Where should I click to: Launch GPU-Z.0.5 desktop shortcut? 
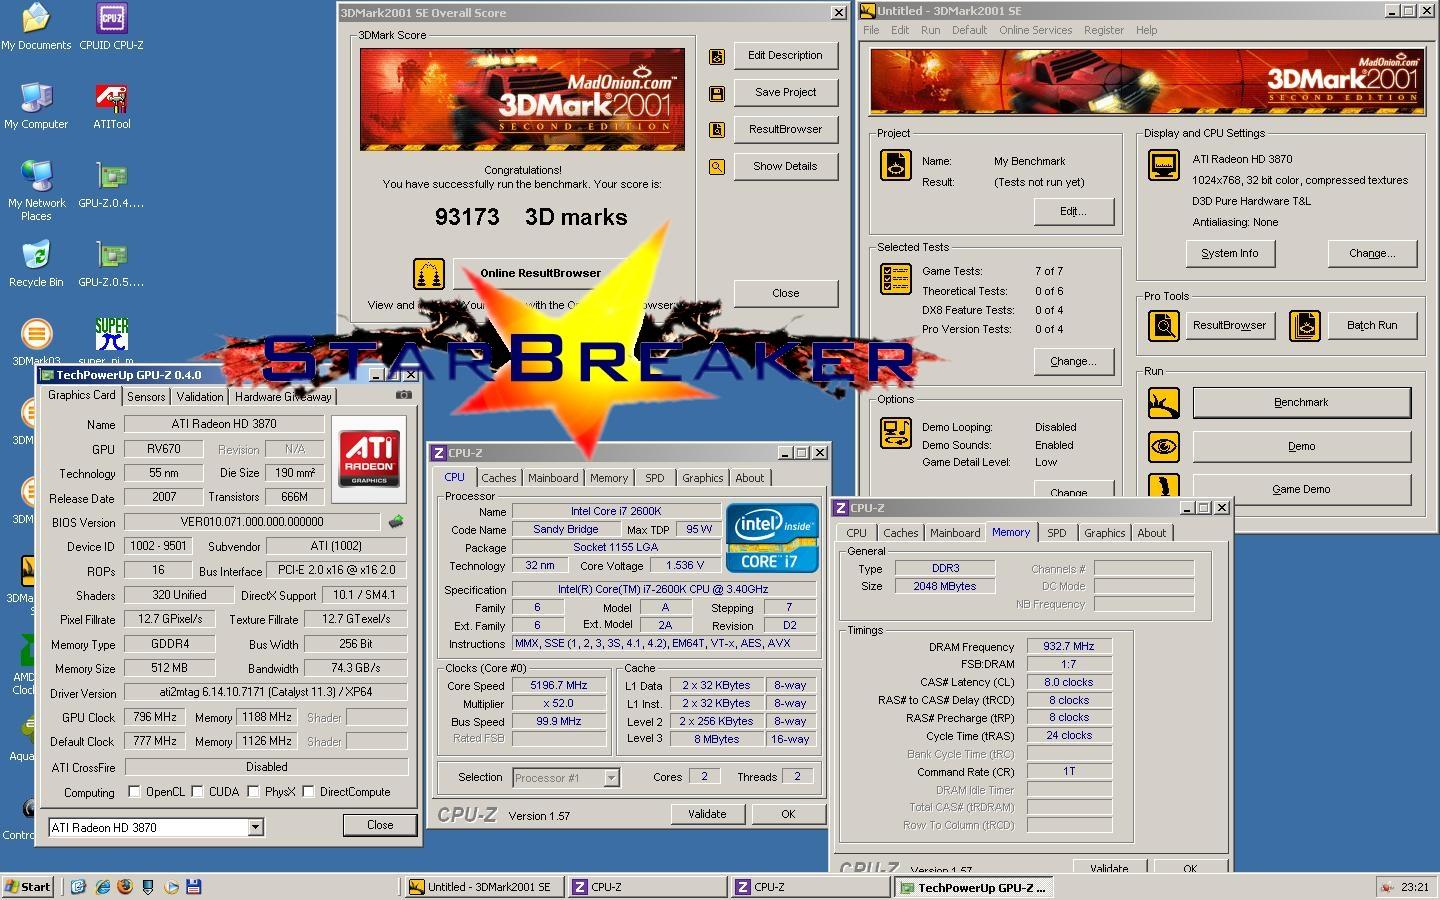pos(111,264)
